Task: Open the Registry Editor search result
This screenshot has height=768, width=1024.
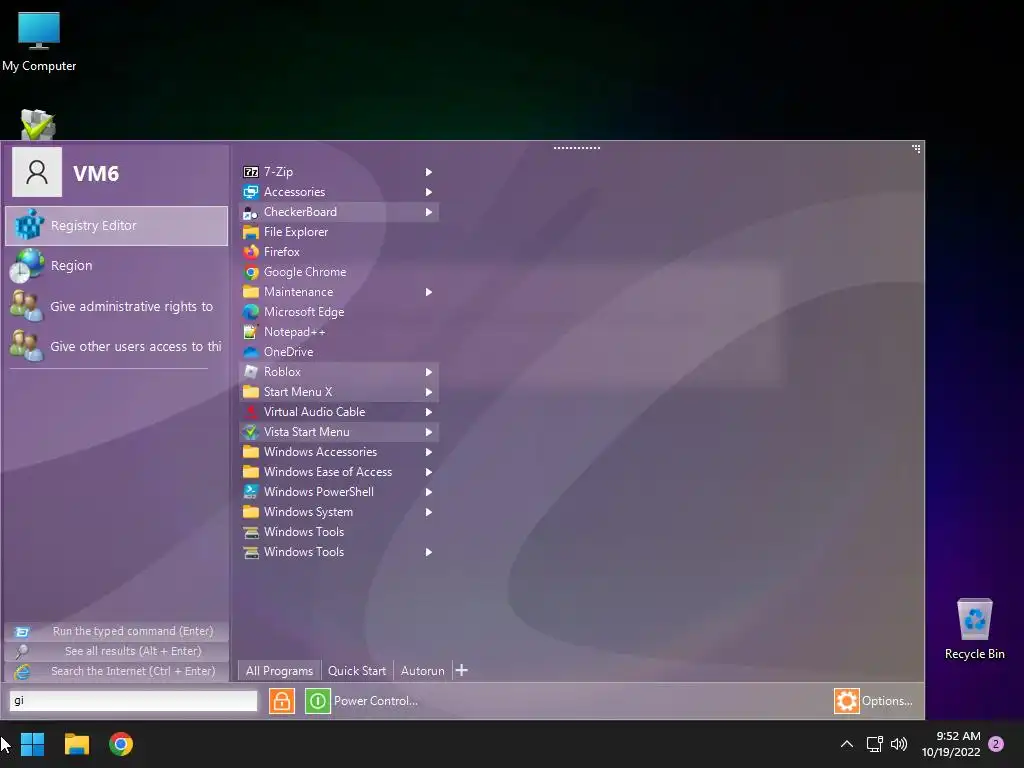Action: [117, 226]
